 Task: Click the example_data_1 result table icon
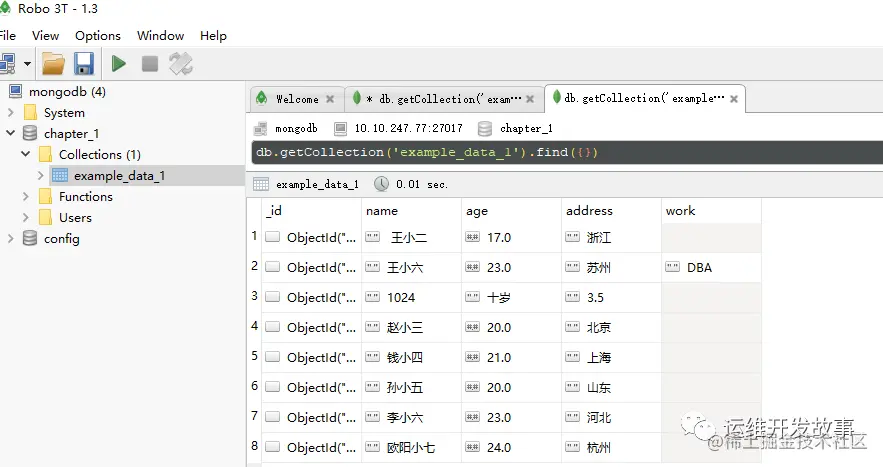pyautogui.click(x=261, y=184)
